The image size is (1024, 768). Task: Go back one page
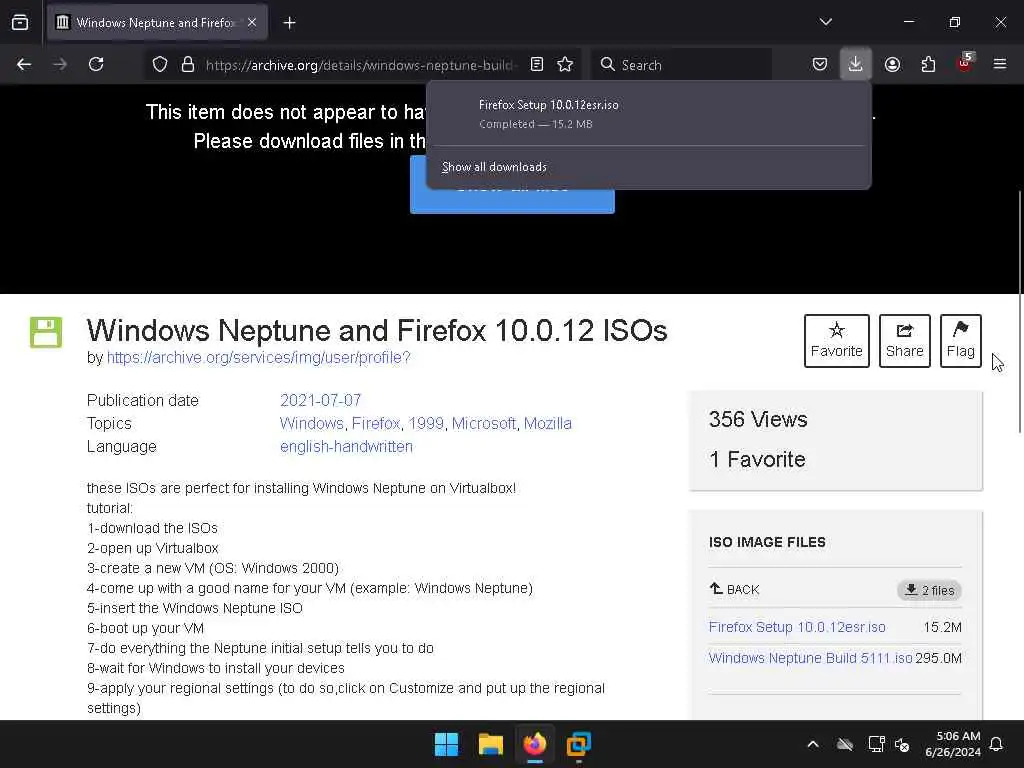tap(24, 64)
